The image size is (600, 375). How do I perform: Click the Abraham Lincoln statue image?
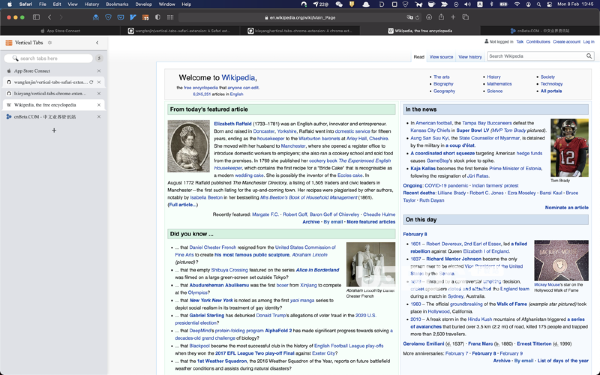point(370,264)
